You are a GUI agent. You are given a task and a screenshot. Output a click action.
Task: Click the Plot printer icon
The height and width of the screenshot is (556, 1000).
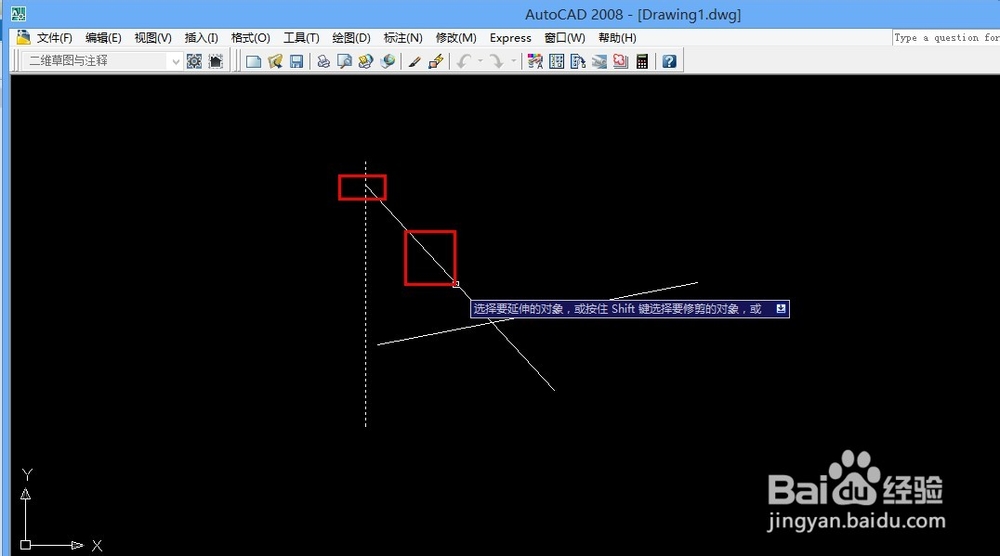(323, 61)
